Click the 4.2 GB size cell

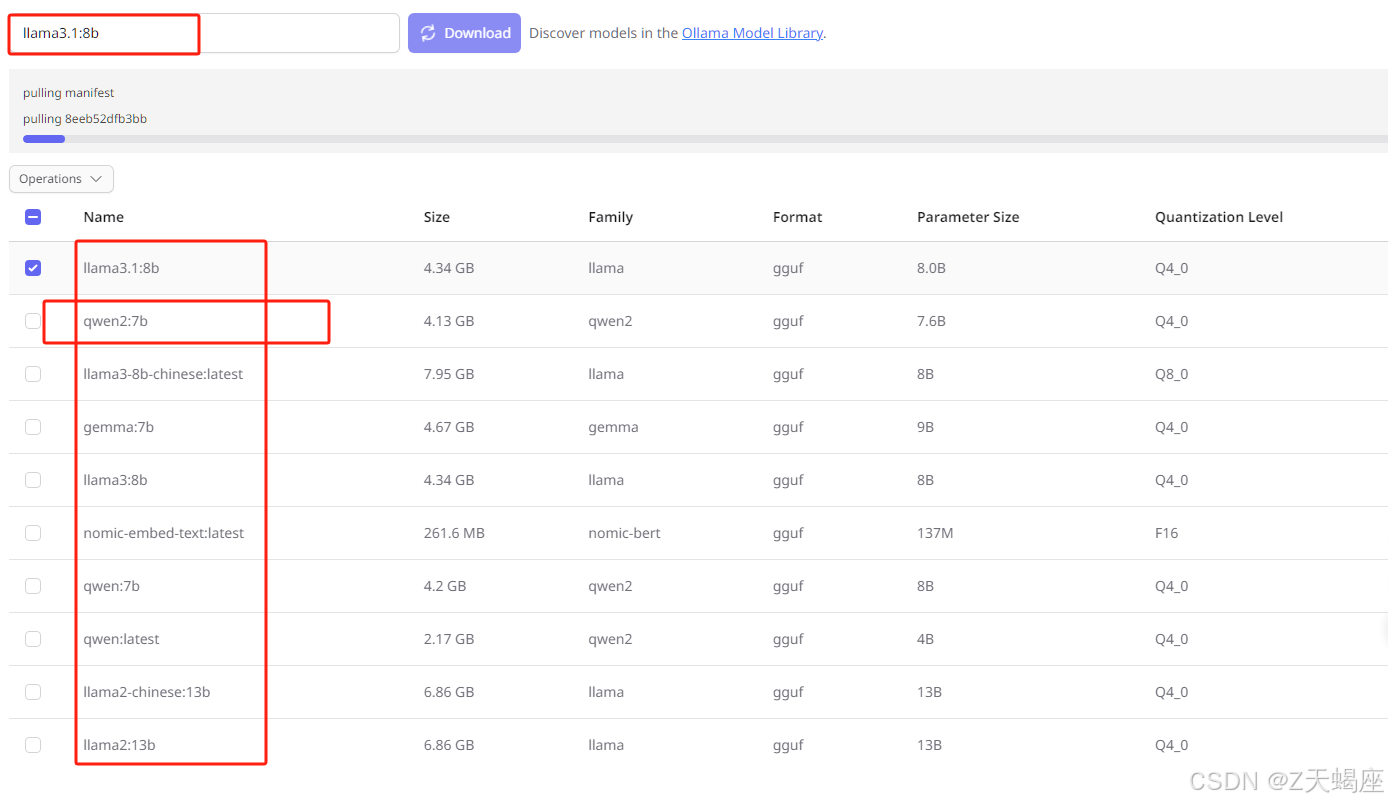click(445, 586)
